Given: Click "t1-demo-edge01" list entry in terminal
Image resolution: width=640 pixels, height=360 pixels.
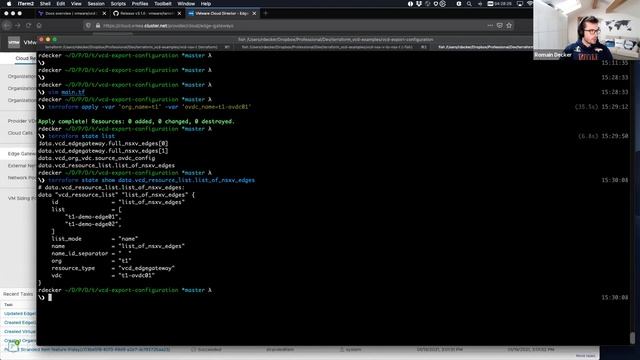Looking at the screenshot, I should 93,217.
